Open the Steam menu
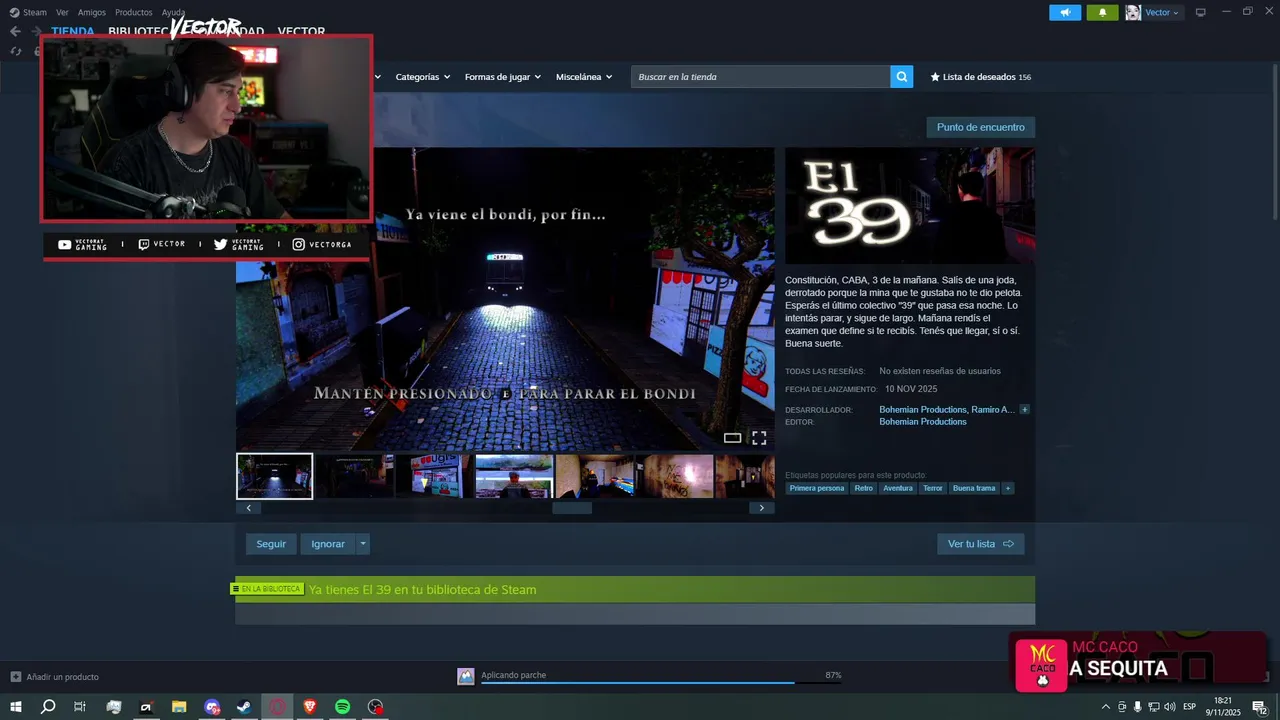 point(35,12)
